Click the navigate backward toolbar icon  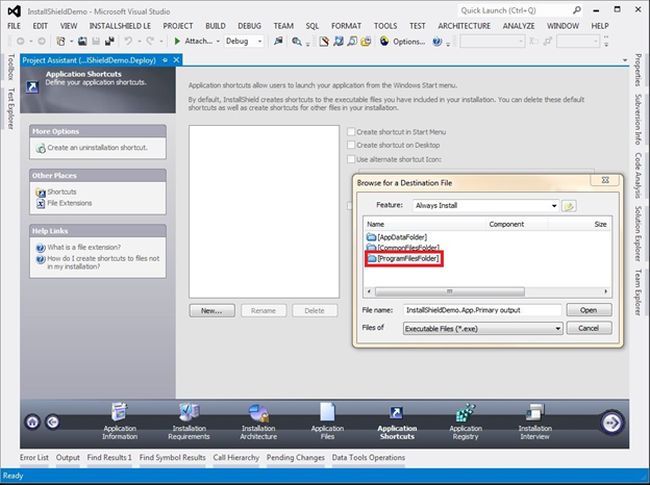click(20, 41)
